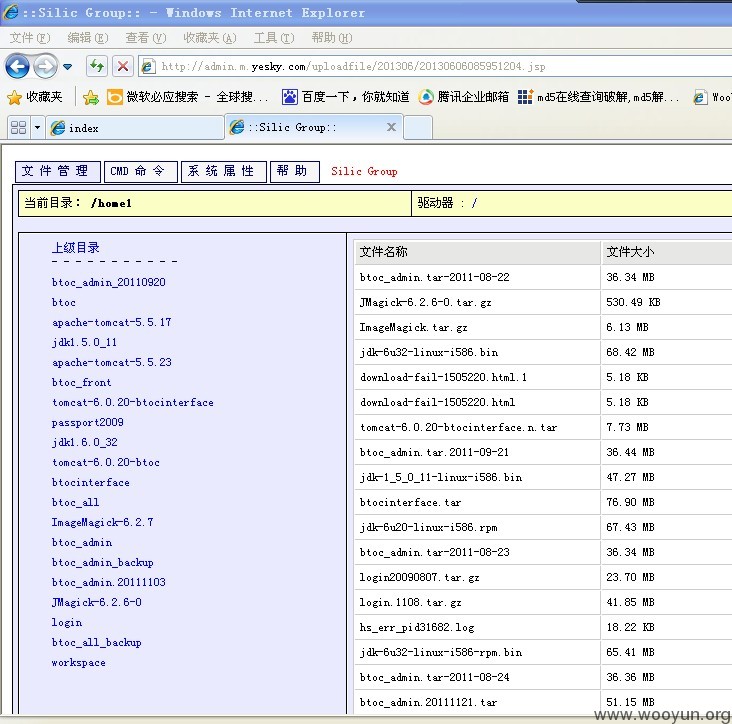Screen dimensions: 732x724
Task: Select file btoc_admin.tar-2011-08-22
Action: 435,277
